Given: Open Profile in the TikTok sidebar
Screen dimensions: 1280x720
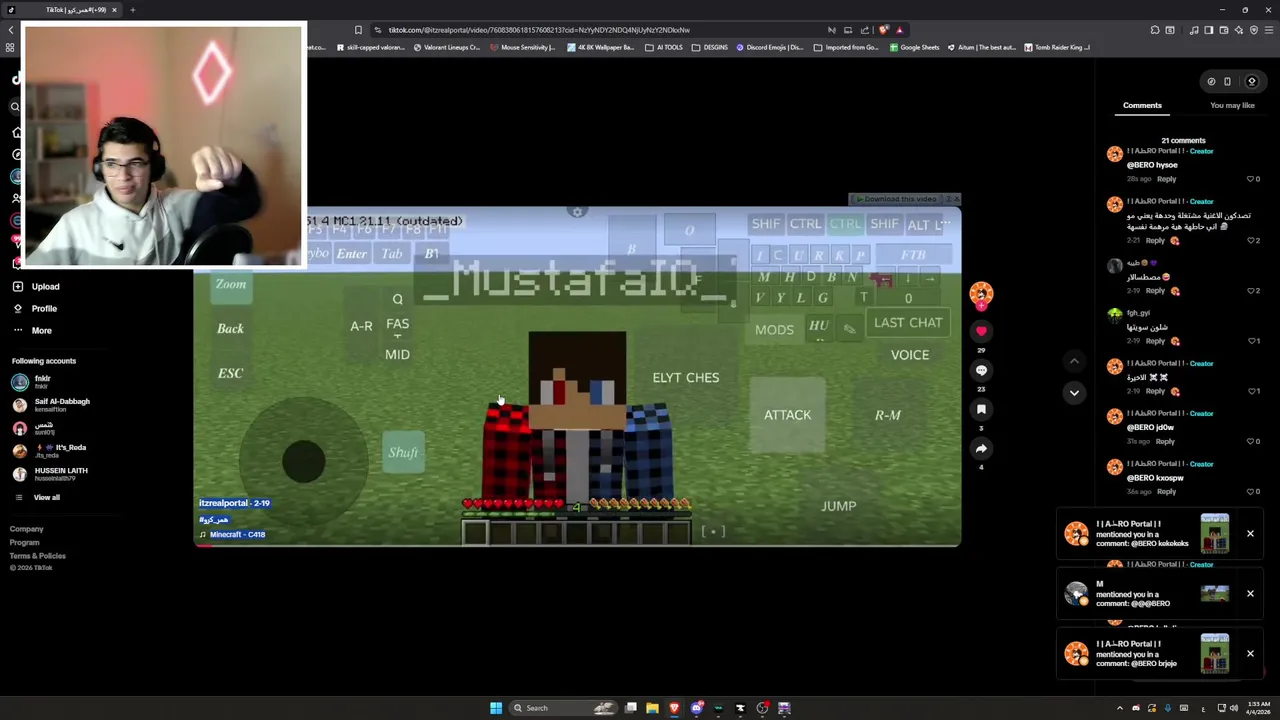Looking at the screenshot, I should 35,309.
